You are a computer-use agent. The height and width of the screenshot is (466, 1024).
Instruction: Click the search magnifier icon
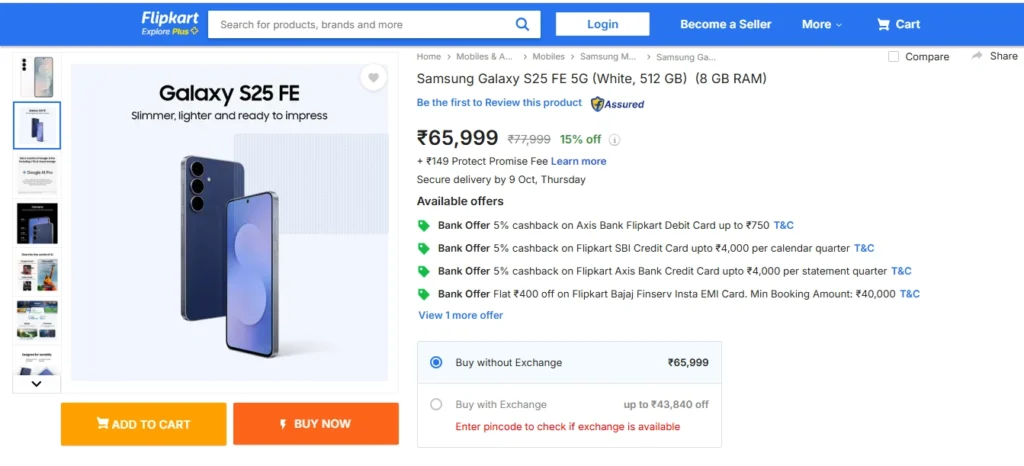point(522,24)
